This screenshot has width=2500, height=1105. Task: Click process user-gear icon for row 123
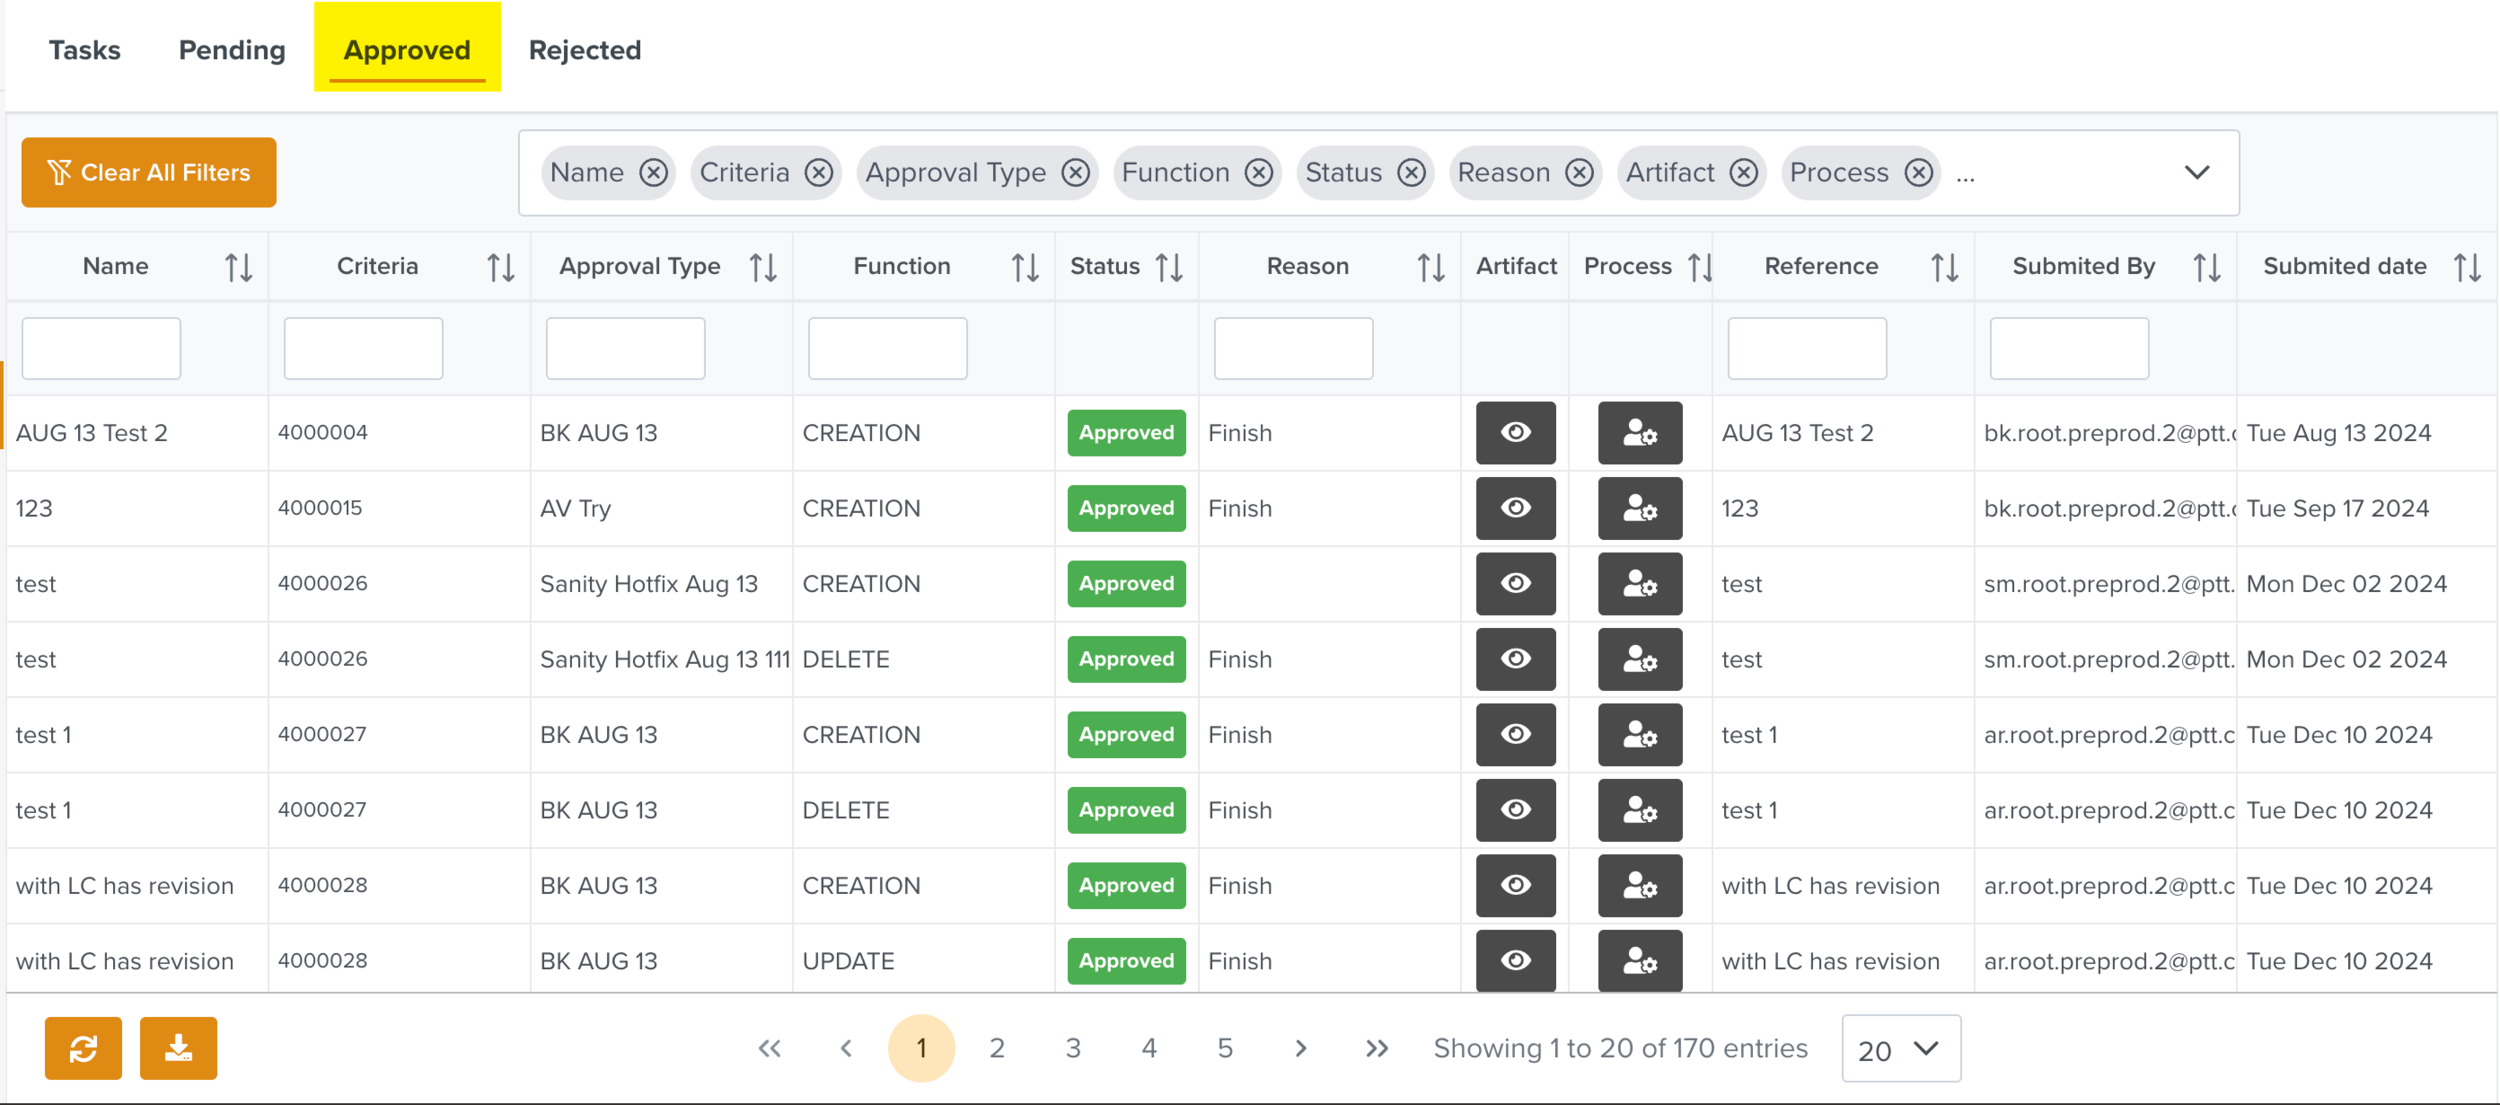pos(1639,508)
